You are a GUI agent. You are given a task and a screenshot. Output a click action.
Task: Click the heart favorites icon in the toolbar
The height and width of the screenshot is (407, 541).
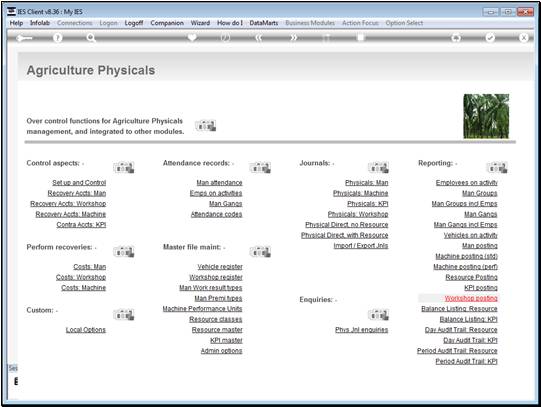coord(192,38)
